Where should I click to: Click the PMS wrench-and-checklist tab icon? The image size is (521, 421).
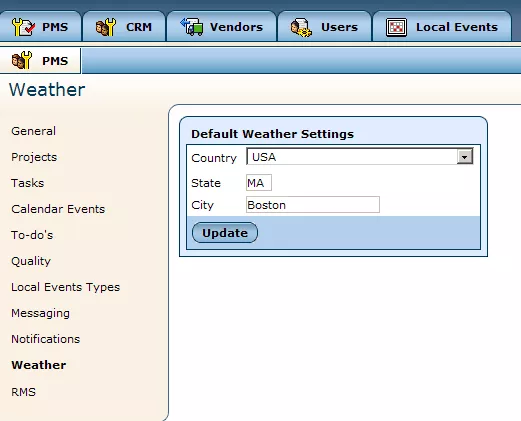23,27
